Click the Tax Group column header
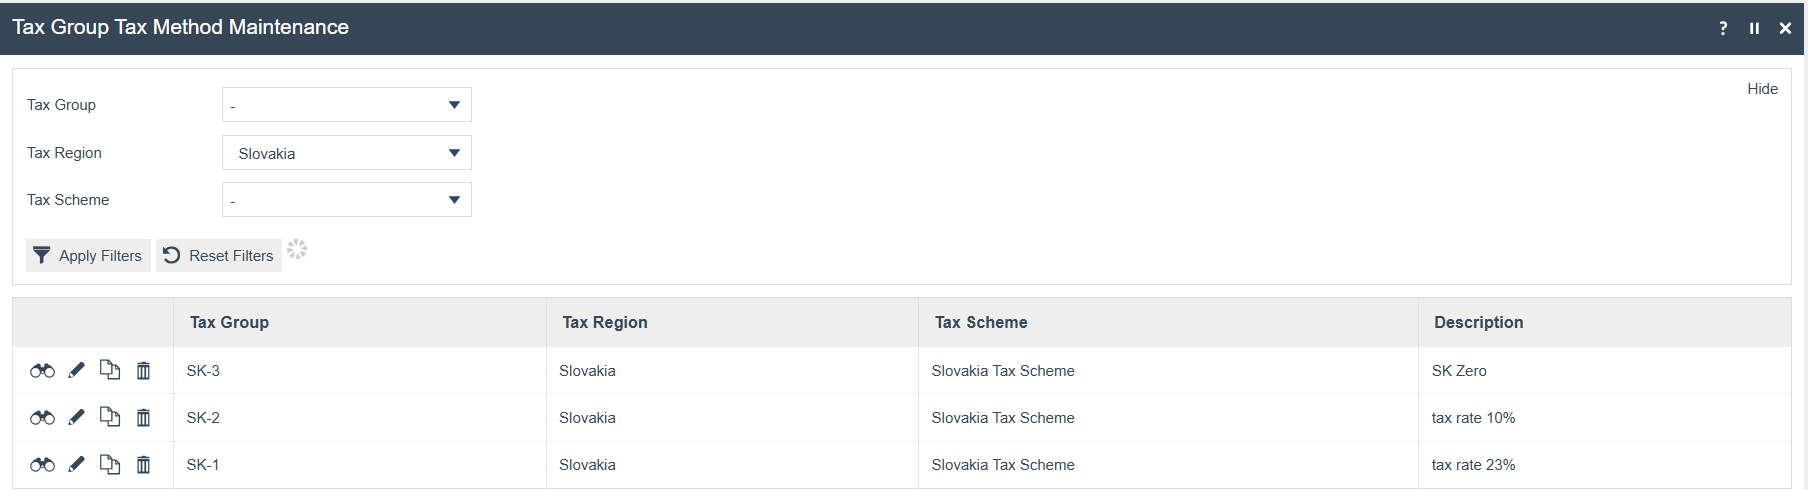 [230, 323]
